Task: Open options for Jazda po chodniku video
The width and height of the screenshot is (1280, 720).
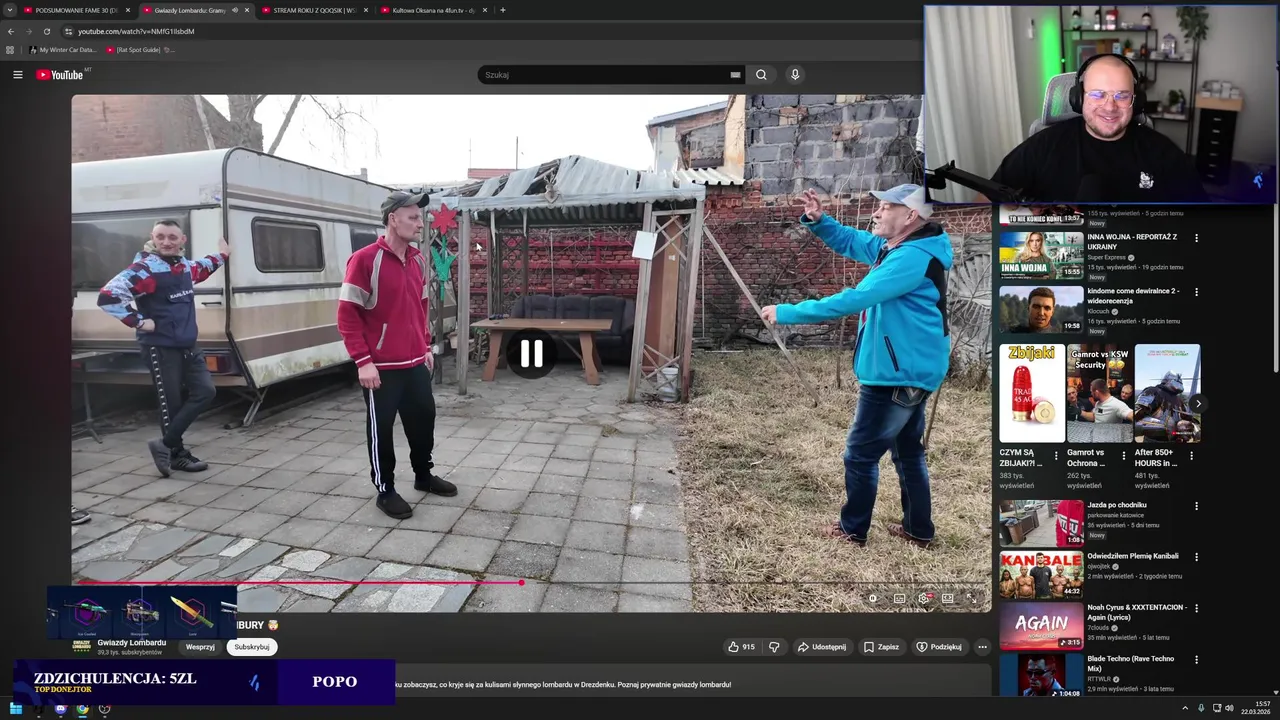Action: click(x=1196, y=506)
